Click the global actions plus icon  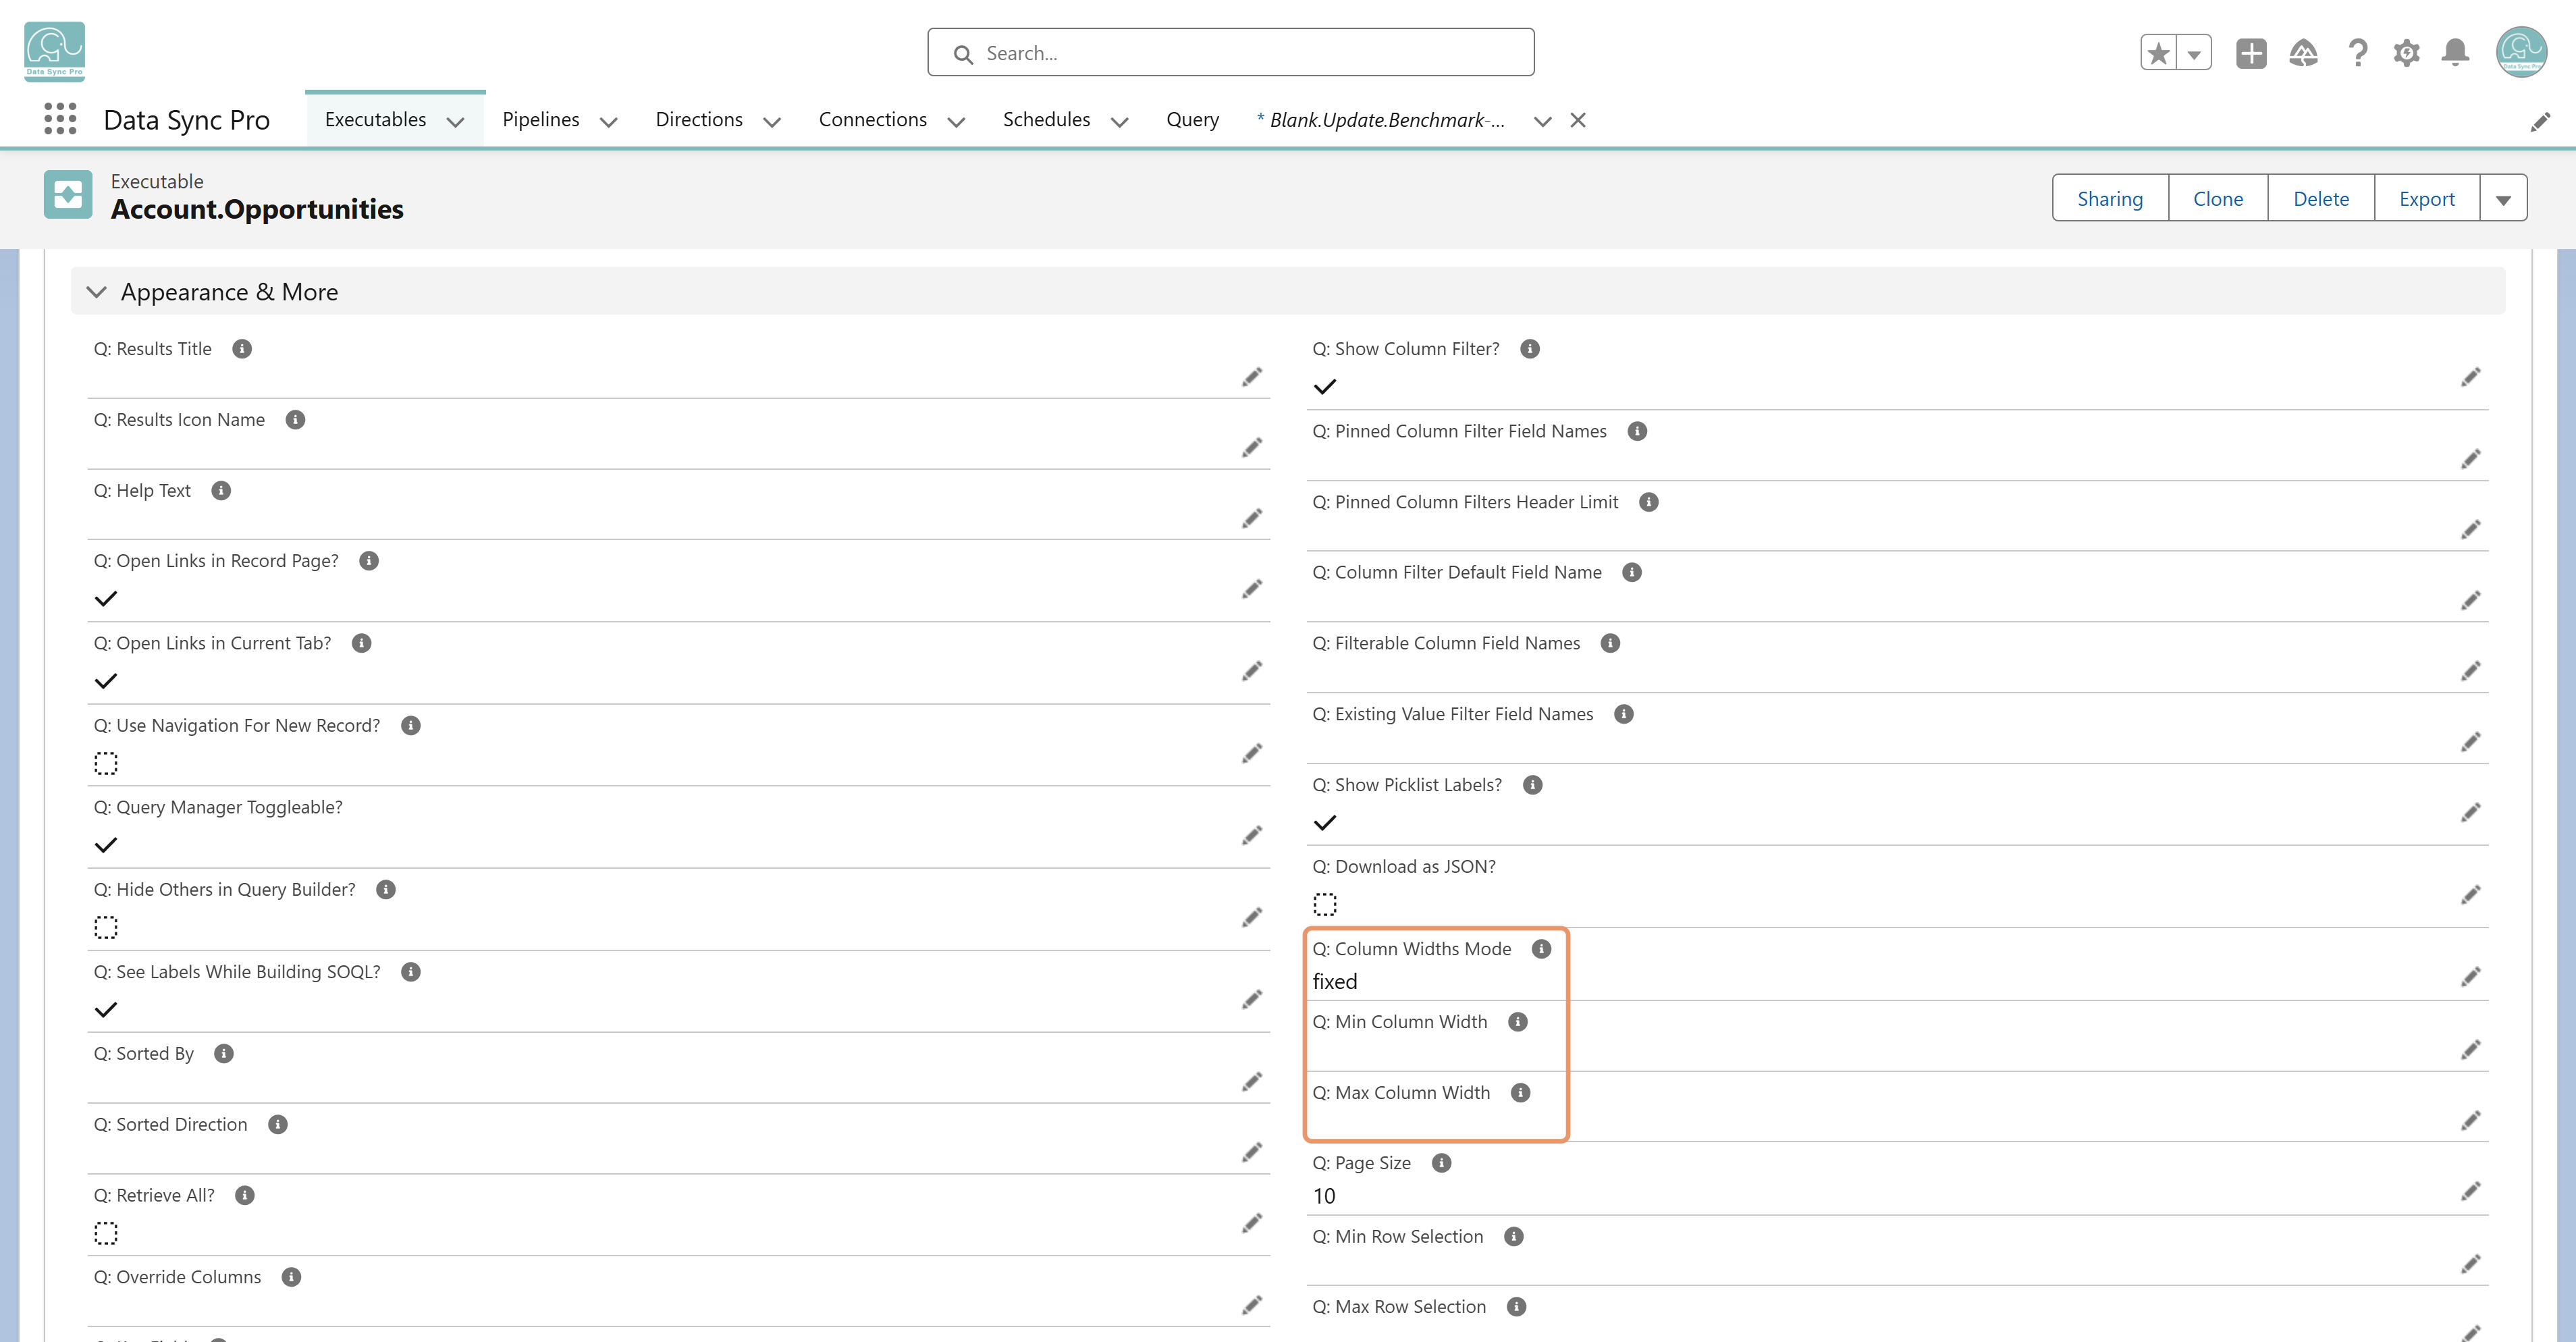coord(2251,53)
